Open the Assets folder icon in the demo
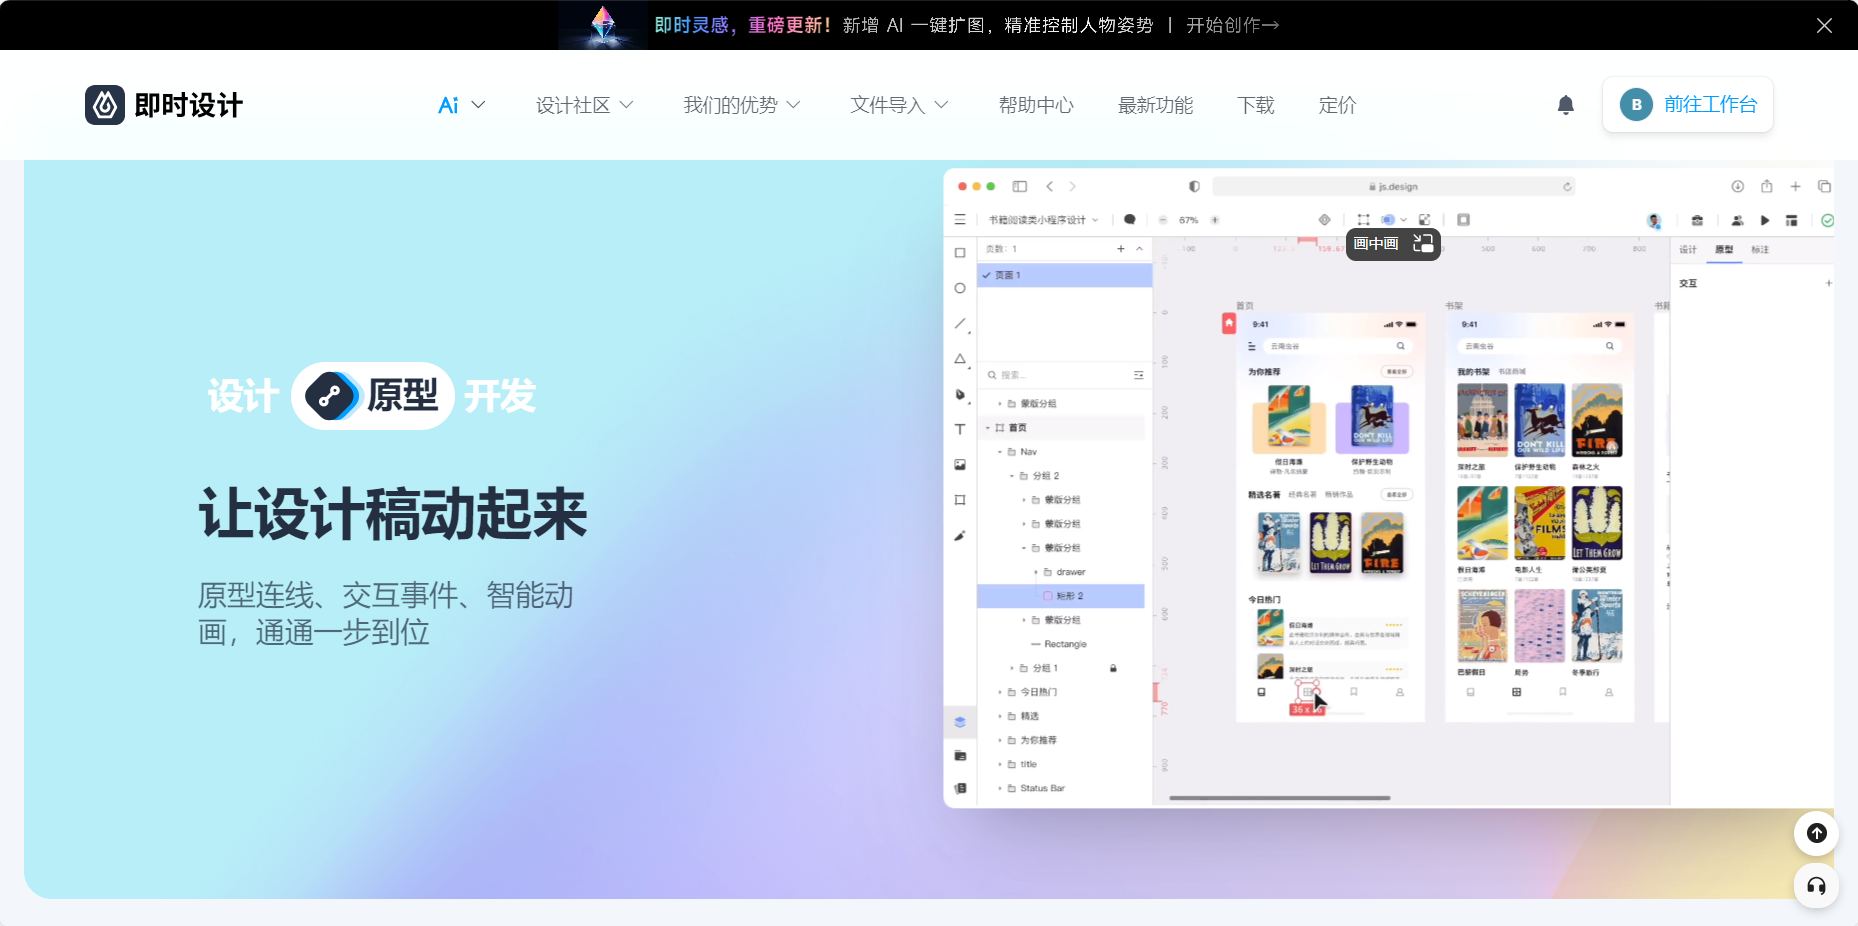 pos(960,755)
